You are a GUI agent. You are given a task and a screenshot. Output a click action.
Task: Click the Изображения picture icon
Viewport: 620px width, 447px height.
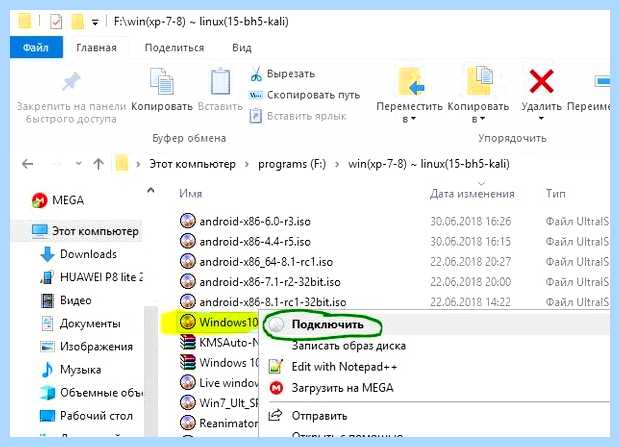tap(47, 347)
